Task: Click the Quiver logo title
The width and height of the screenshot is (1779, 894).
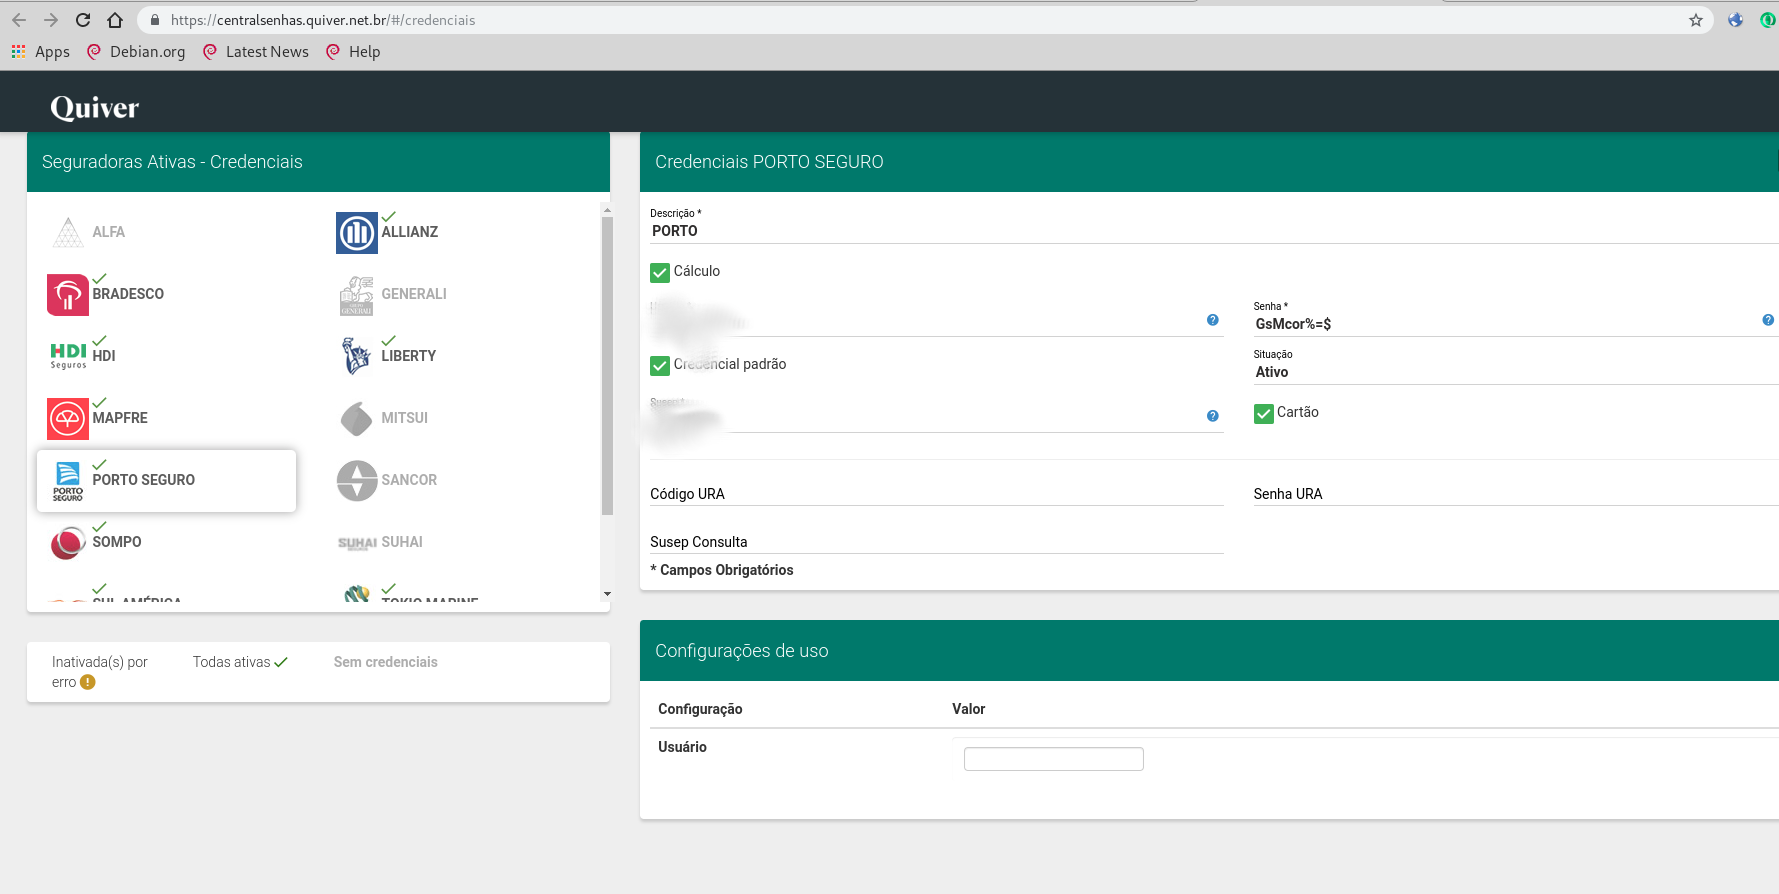Action: 95,107
